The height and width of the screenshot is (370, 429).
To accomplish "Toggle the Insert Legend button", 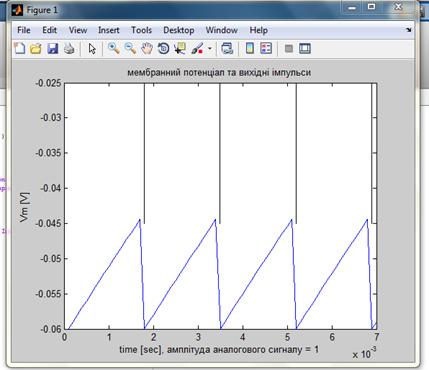I will (x=266, y=49).
